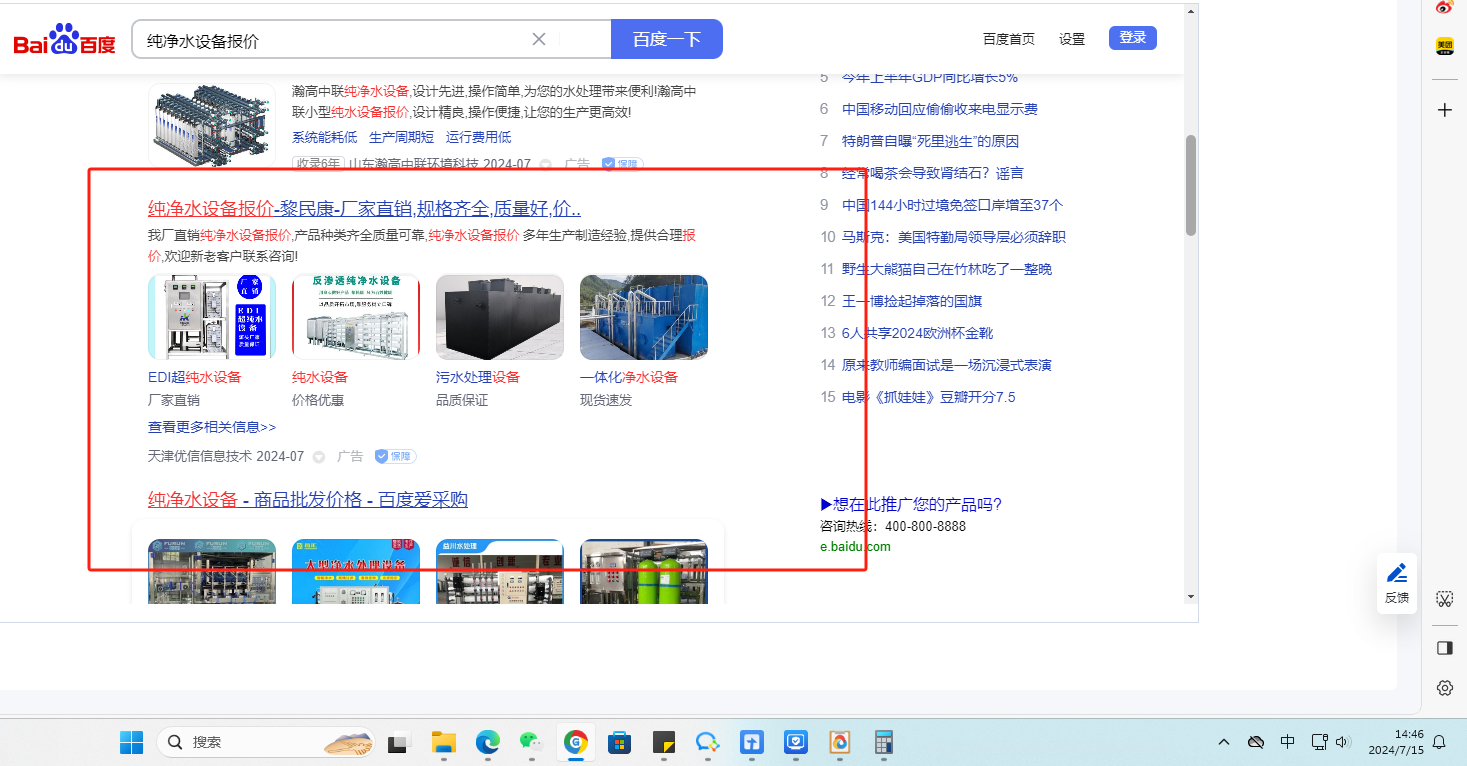Open hot search 特朗普自曝"死里逃生"的原因
This screenshot has width=1467, height=766.
[931, 141]
